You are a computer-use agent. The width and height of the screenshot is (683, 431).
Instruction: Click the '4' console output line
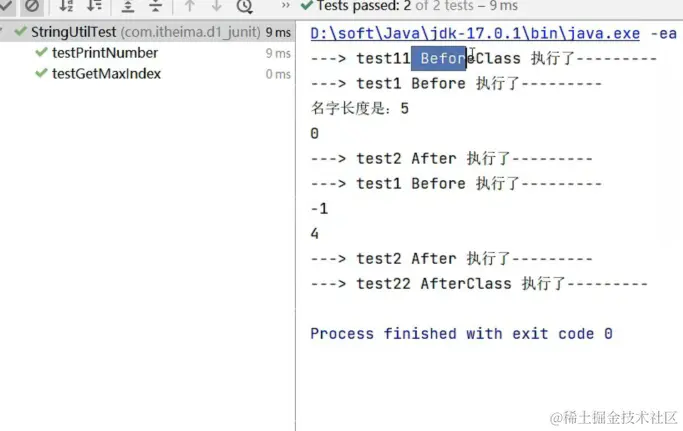[314, 234]
